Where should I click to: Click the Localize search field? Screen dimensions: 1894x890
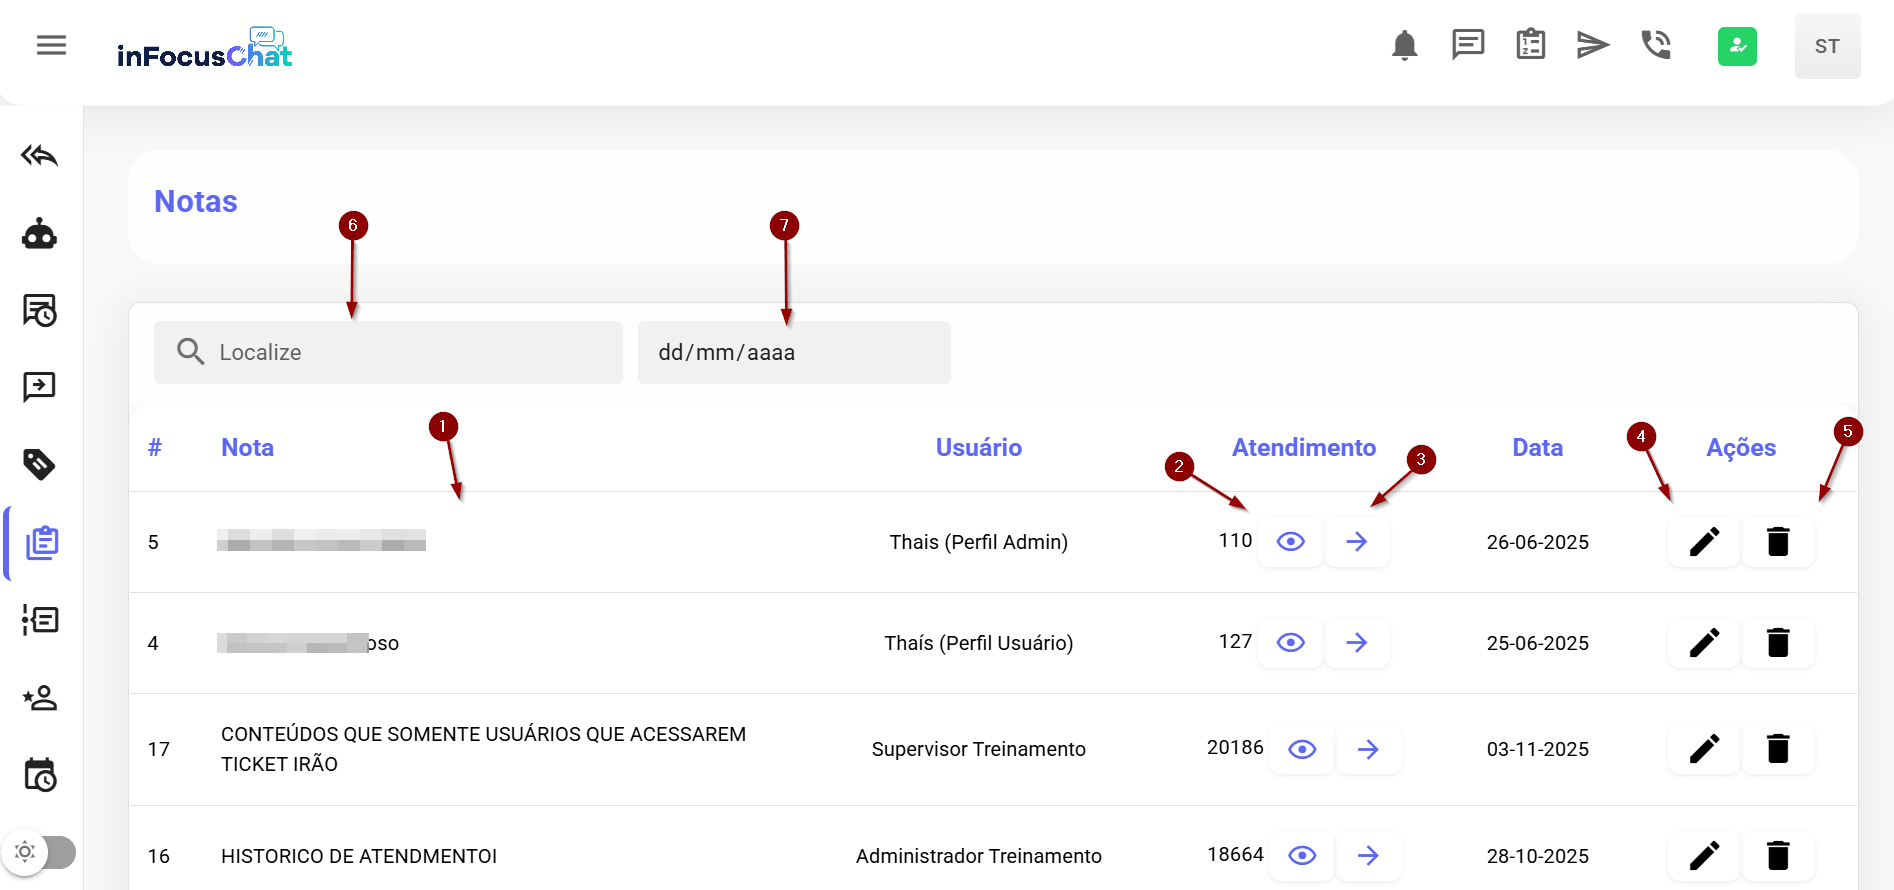tap(400, 353)
